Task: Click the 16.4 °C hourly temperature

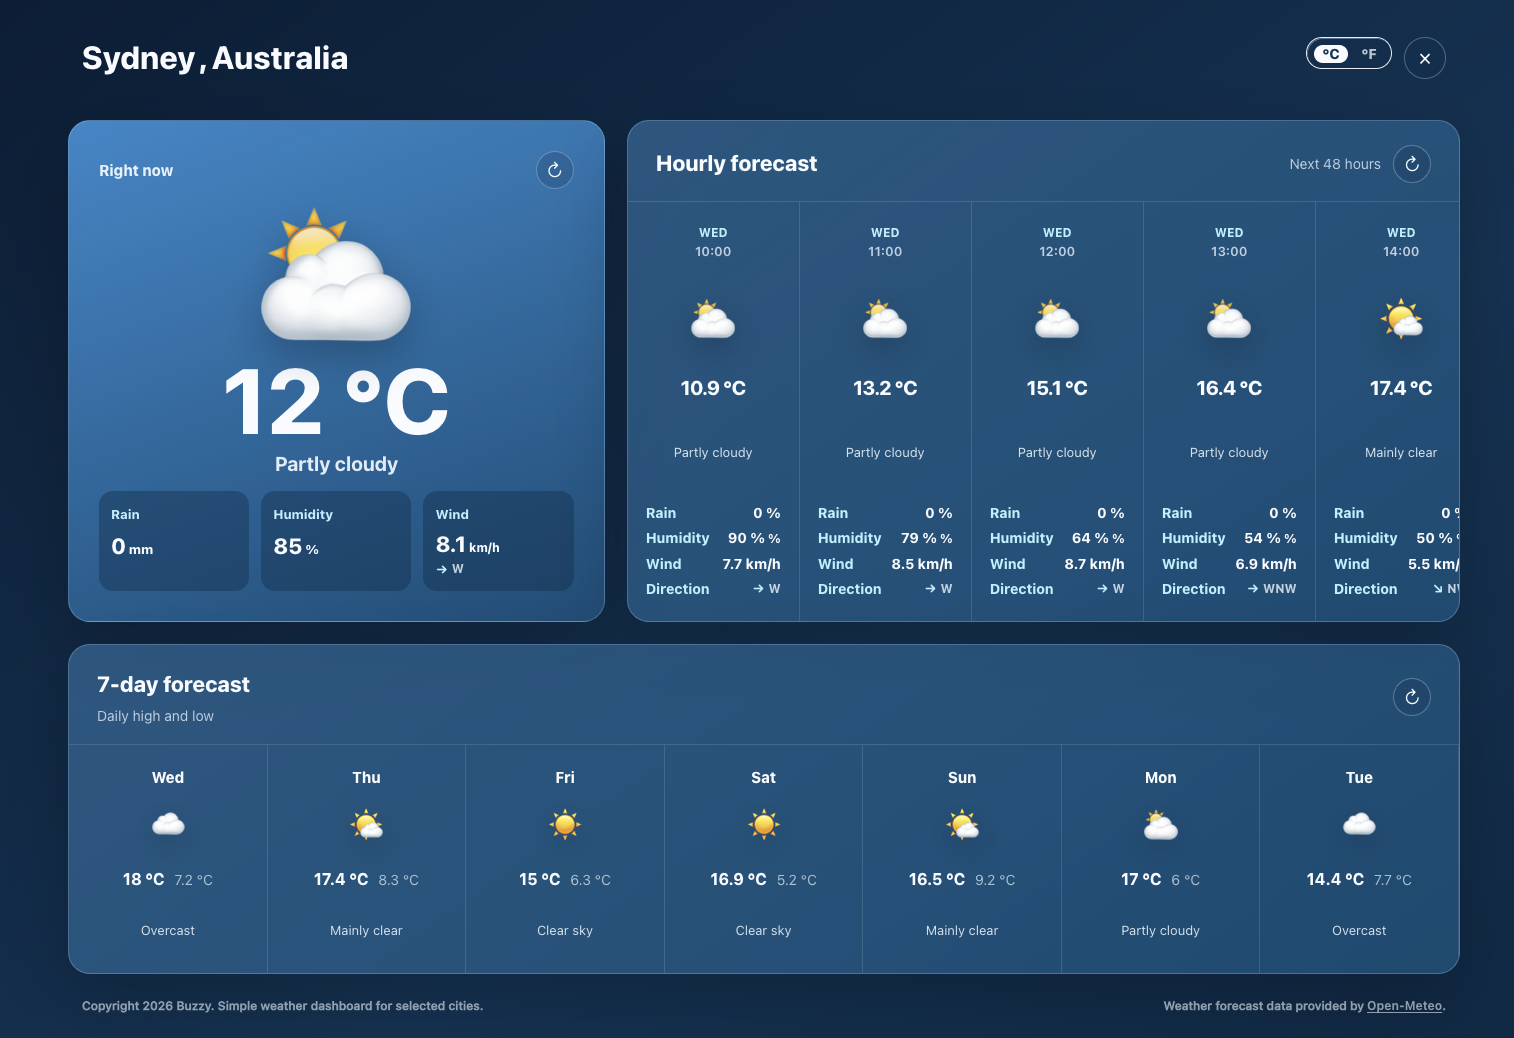Action: tap(1229, 388)
